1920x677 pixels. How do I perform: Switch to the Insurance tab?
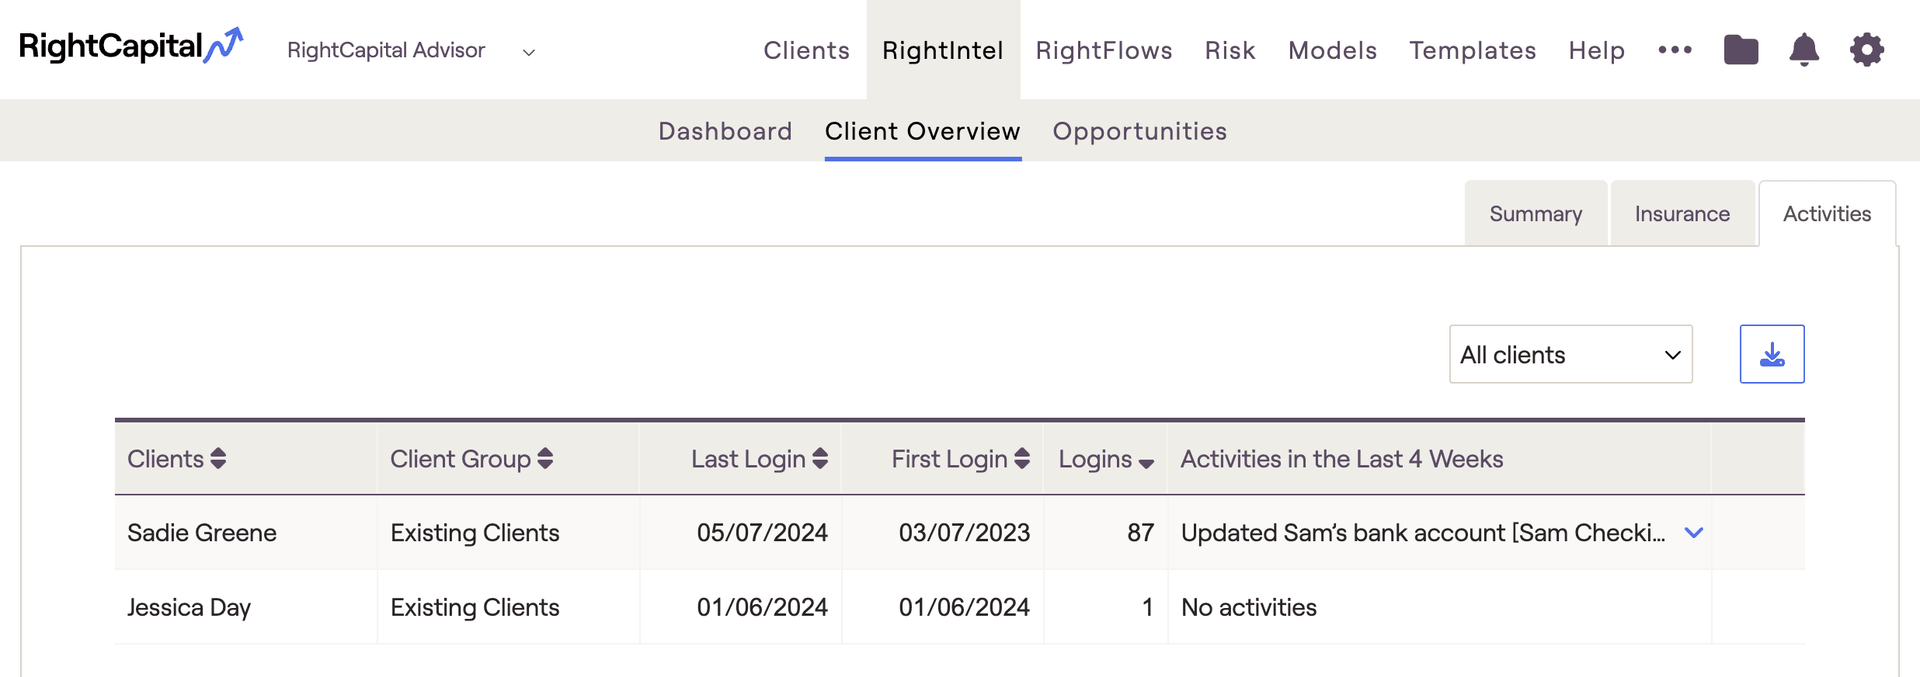click(x=1683, y=213)
